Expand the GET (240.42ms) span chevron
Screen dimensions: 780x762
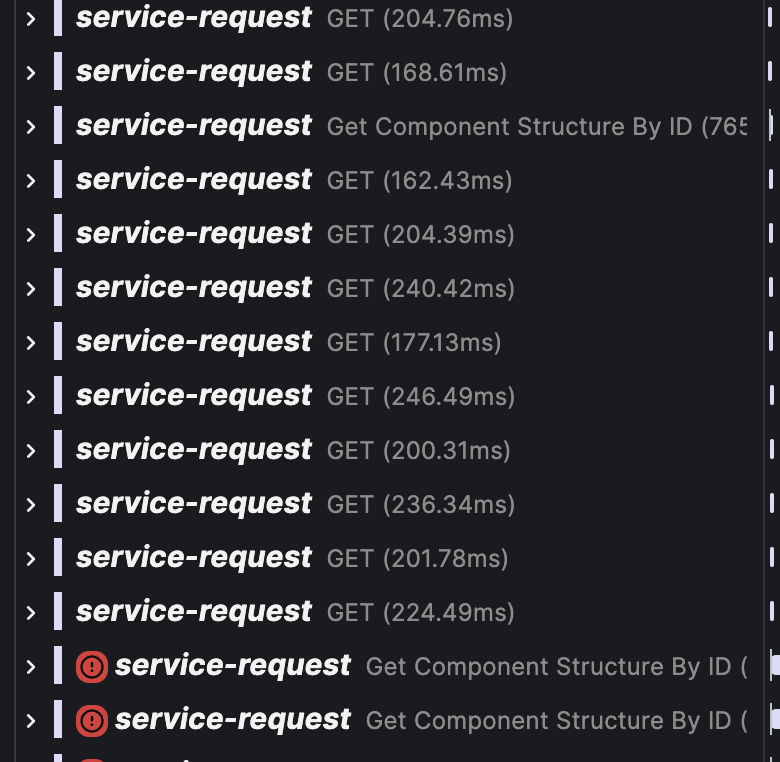click(x=31, y=289)
